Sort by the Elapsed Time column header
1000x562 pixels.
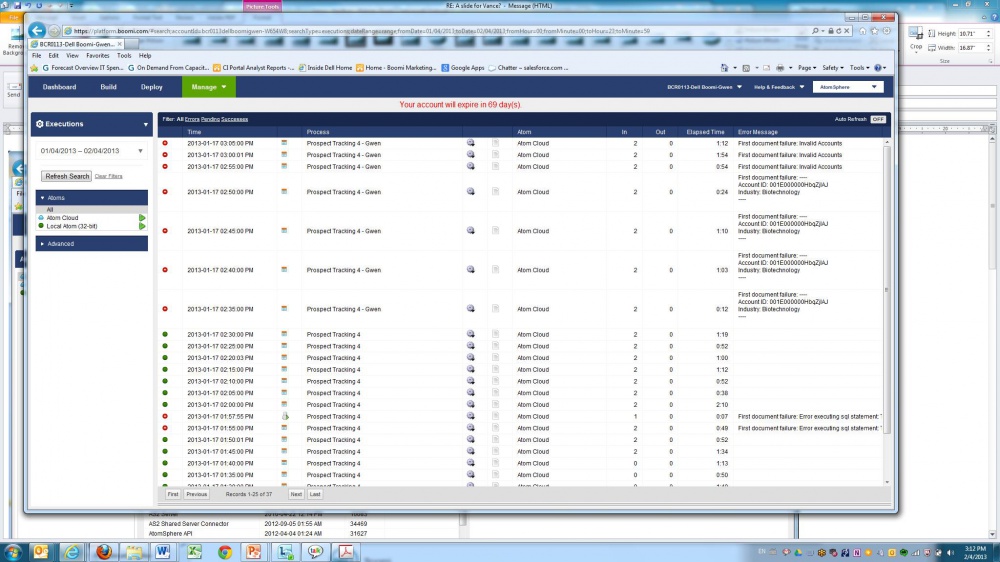coord(705,132)
